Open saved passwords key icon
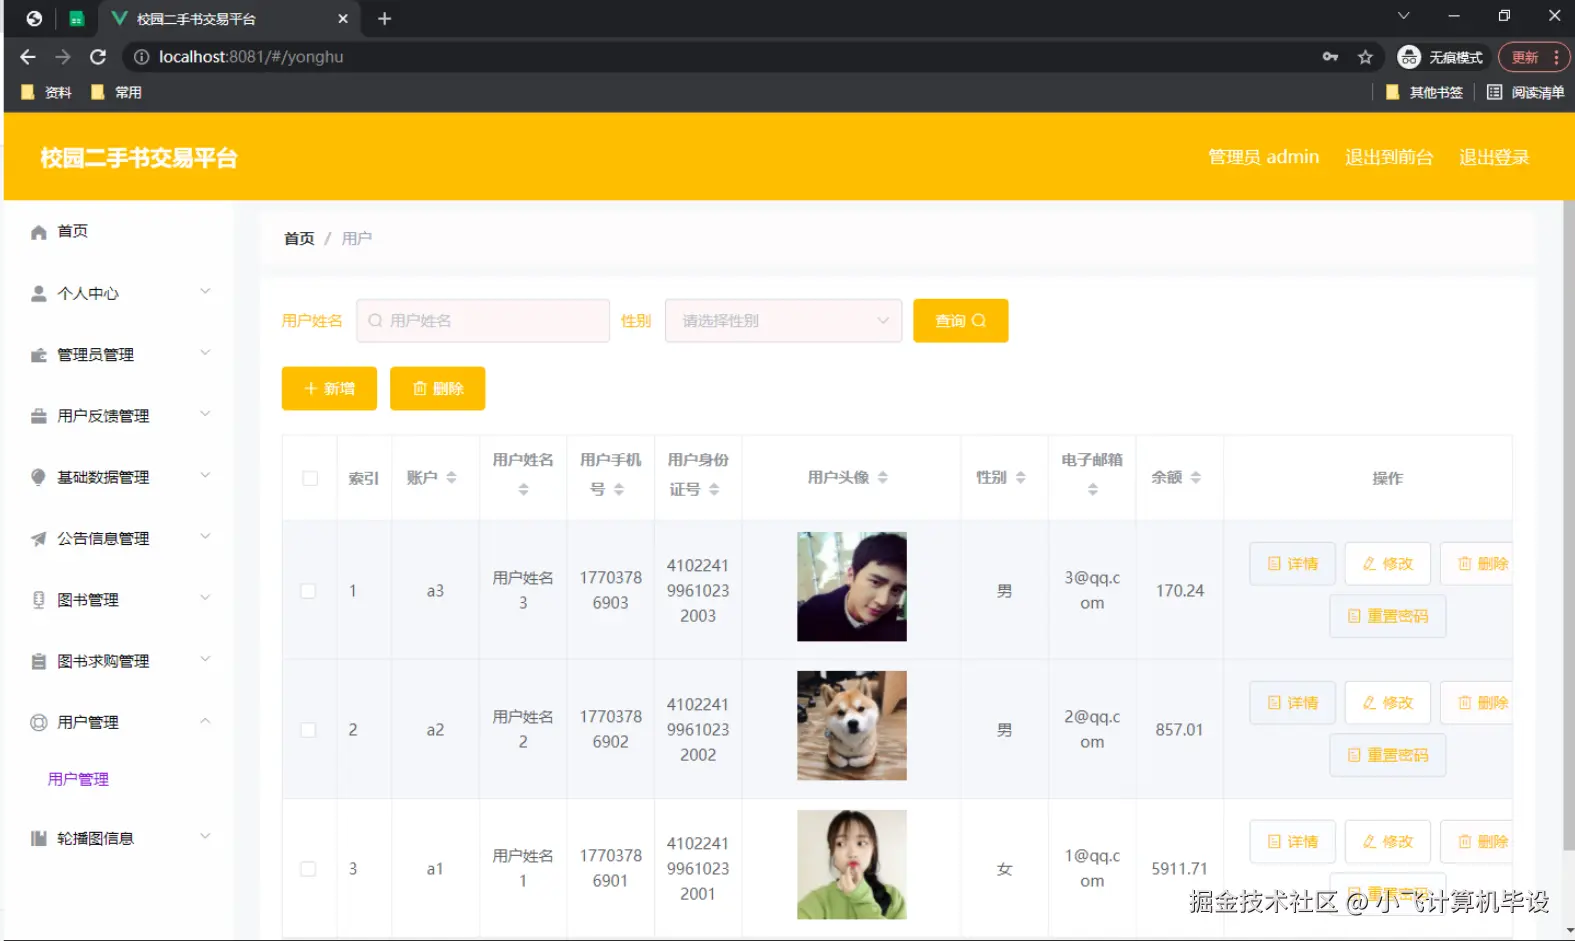The image size is (1575, 941). pyautogui.click(x=1330, y=57)
